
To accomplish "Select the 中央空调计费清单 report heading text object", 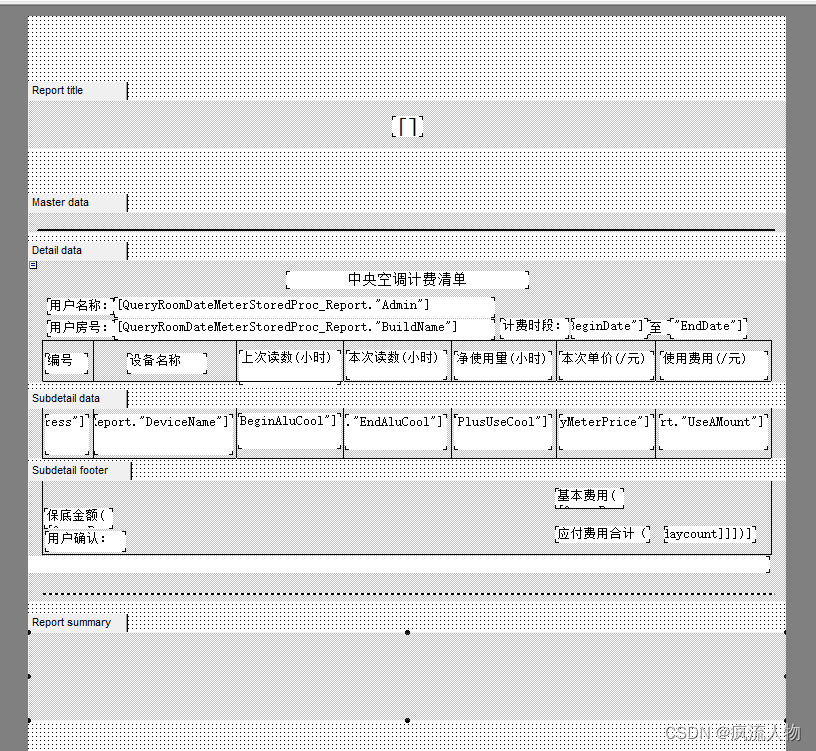I will (x=407, y=279).
